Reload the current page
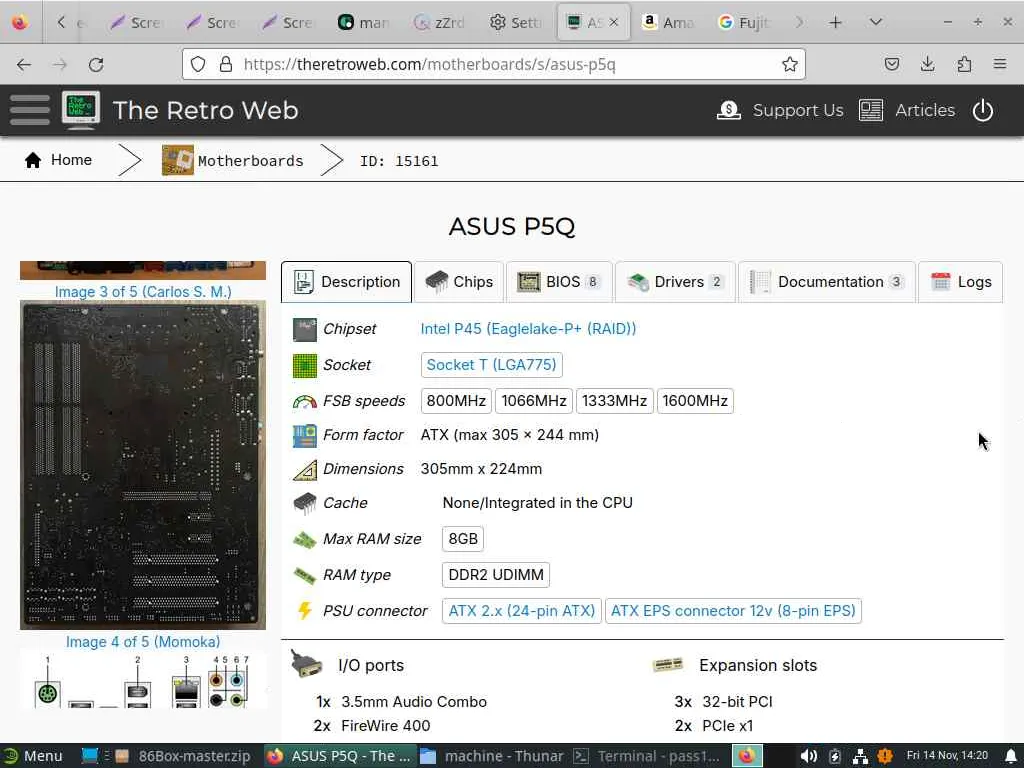Image resolution: width=1024 pixels, height=768 pixels. pyautogui.click(x=96, y=64)
